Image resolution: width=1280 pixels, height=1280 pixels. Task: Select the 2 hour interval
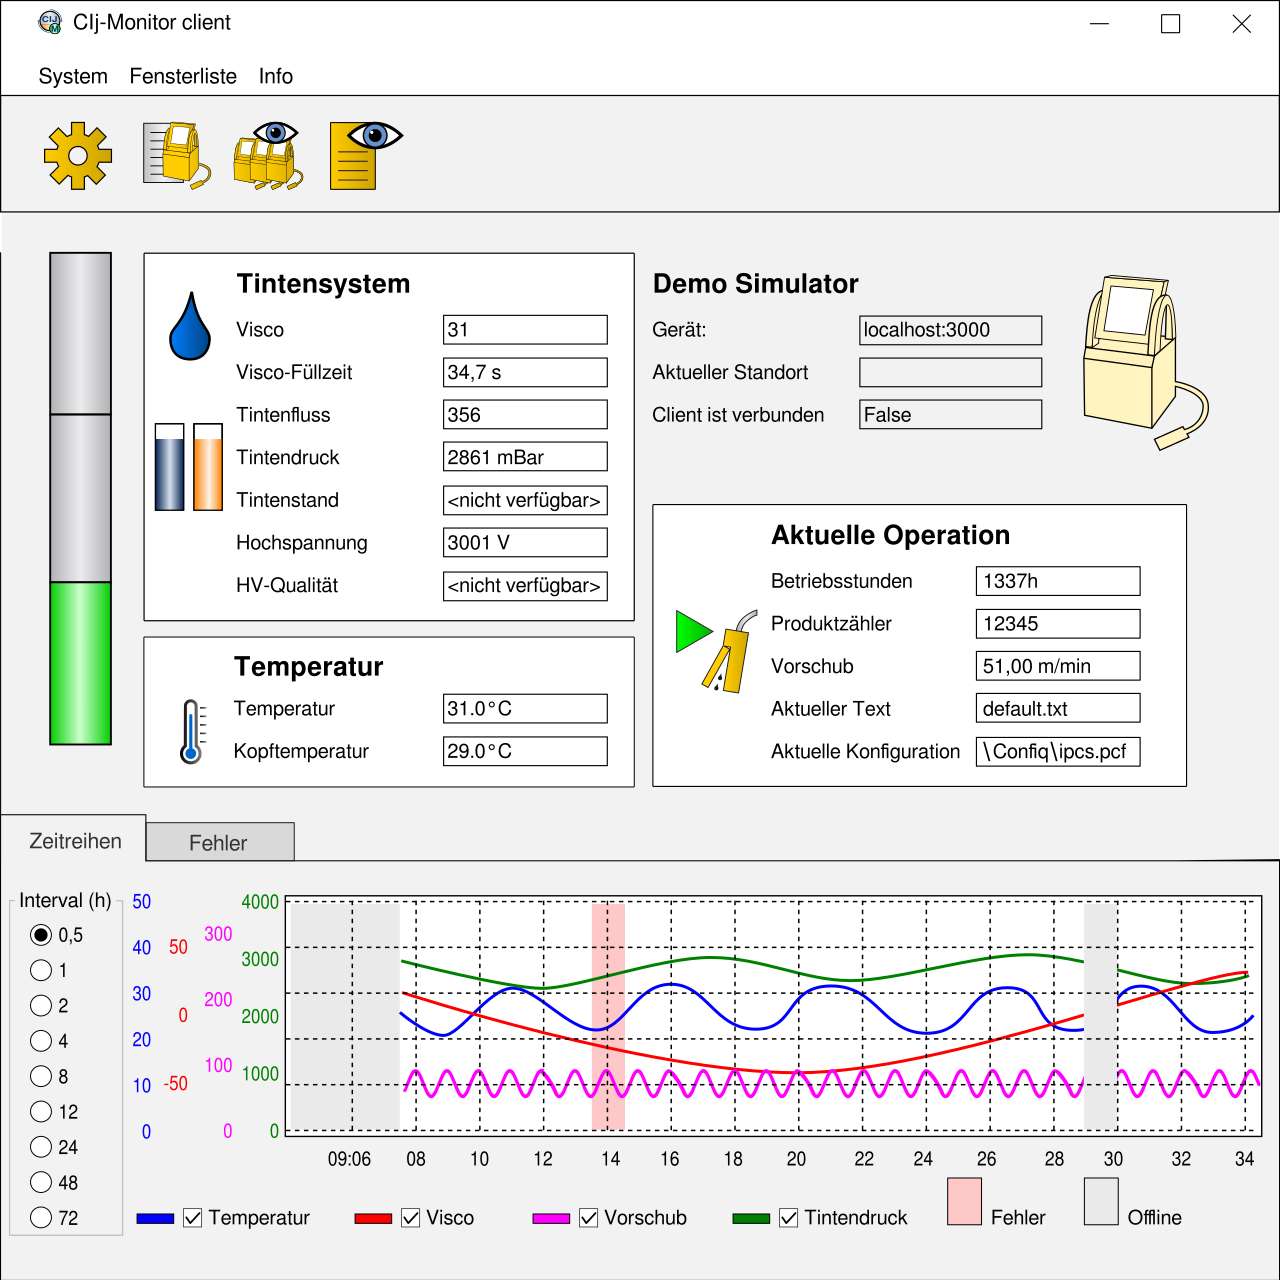pyautogui.click(x=41, y=1006)
